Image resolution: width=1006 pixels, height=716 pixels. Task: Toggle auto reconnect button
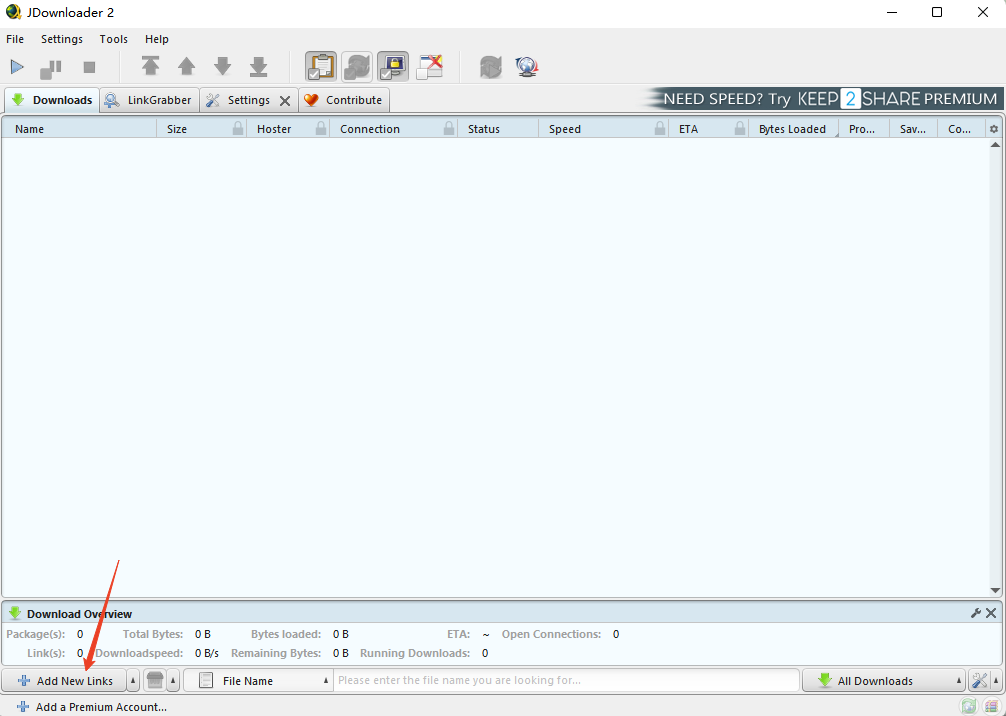[357, 67]
